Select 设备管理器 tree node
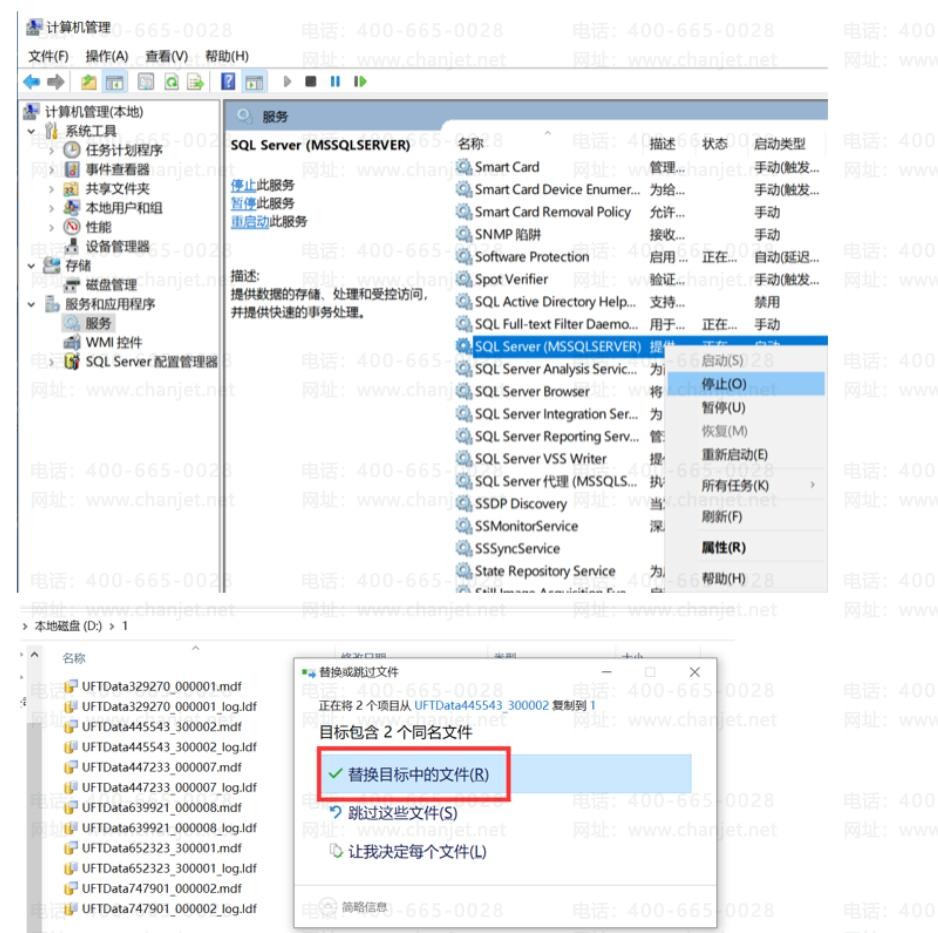Viewport: 938px width, 933px height. point(117,246)
